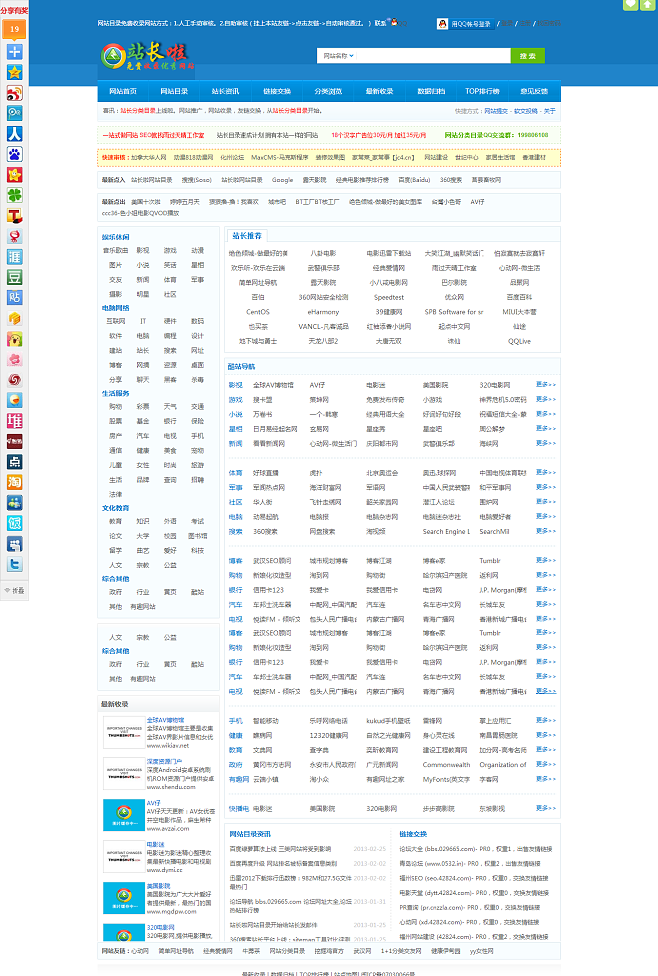Open the 360网站安全检测 recommended link
Viewport: 658px width, 976px height.
coord(323,297)
